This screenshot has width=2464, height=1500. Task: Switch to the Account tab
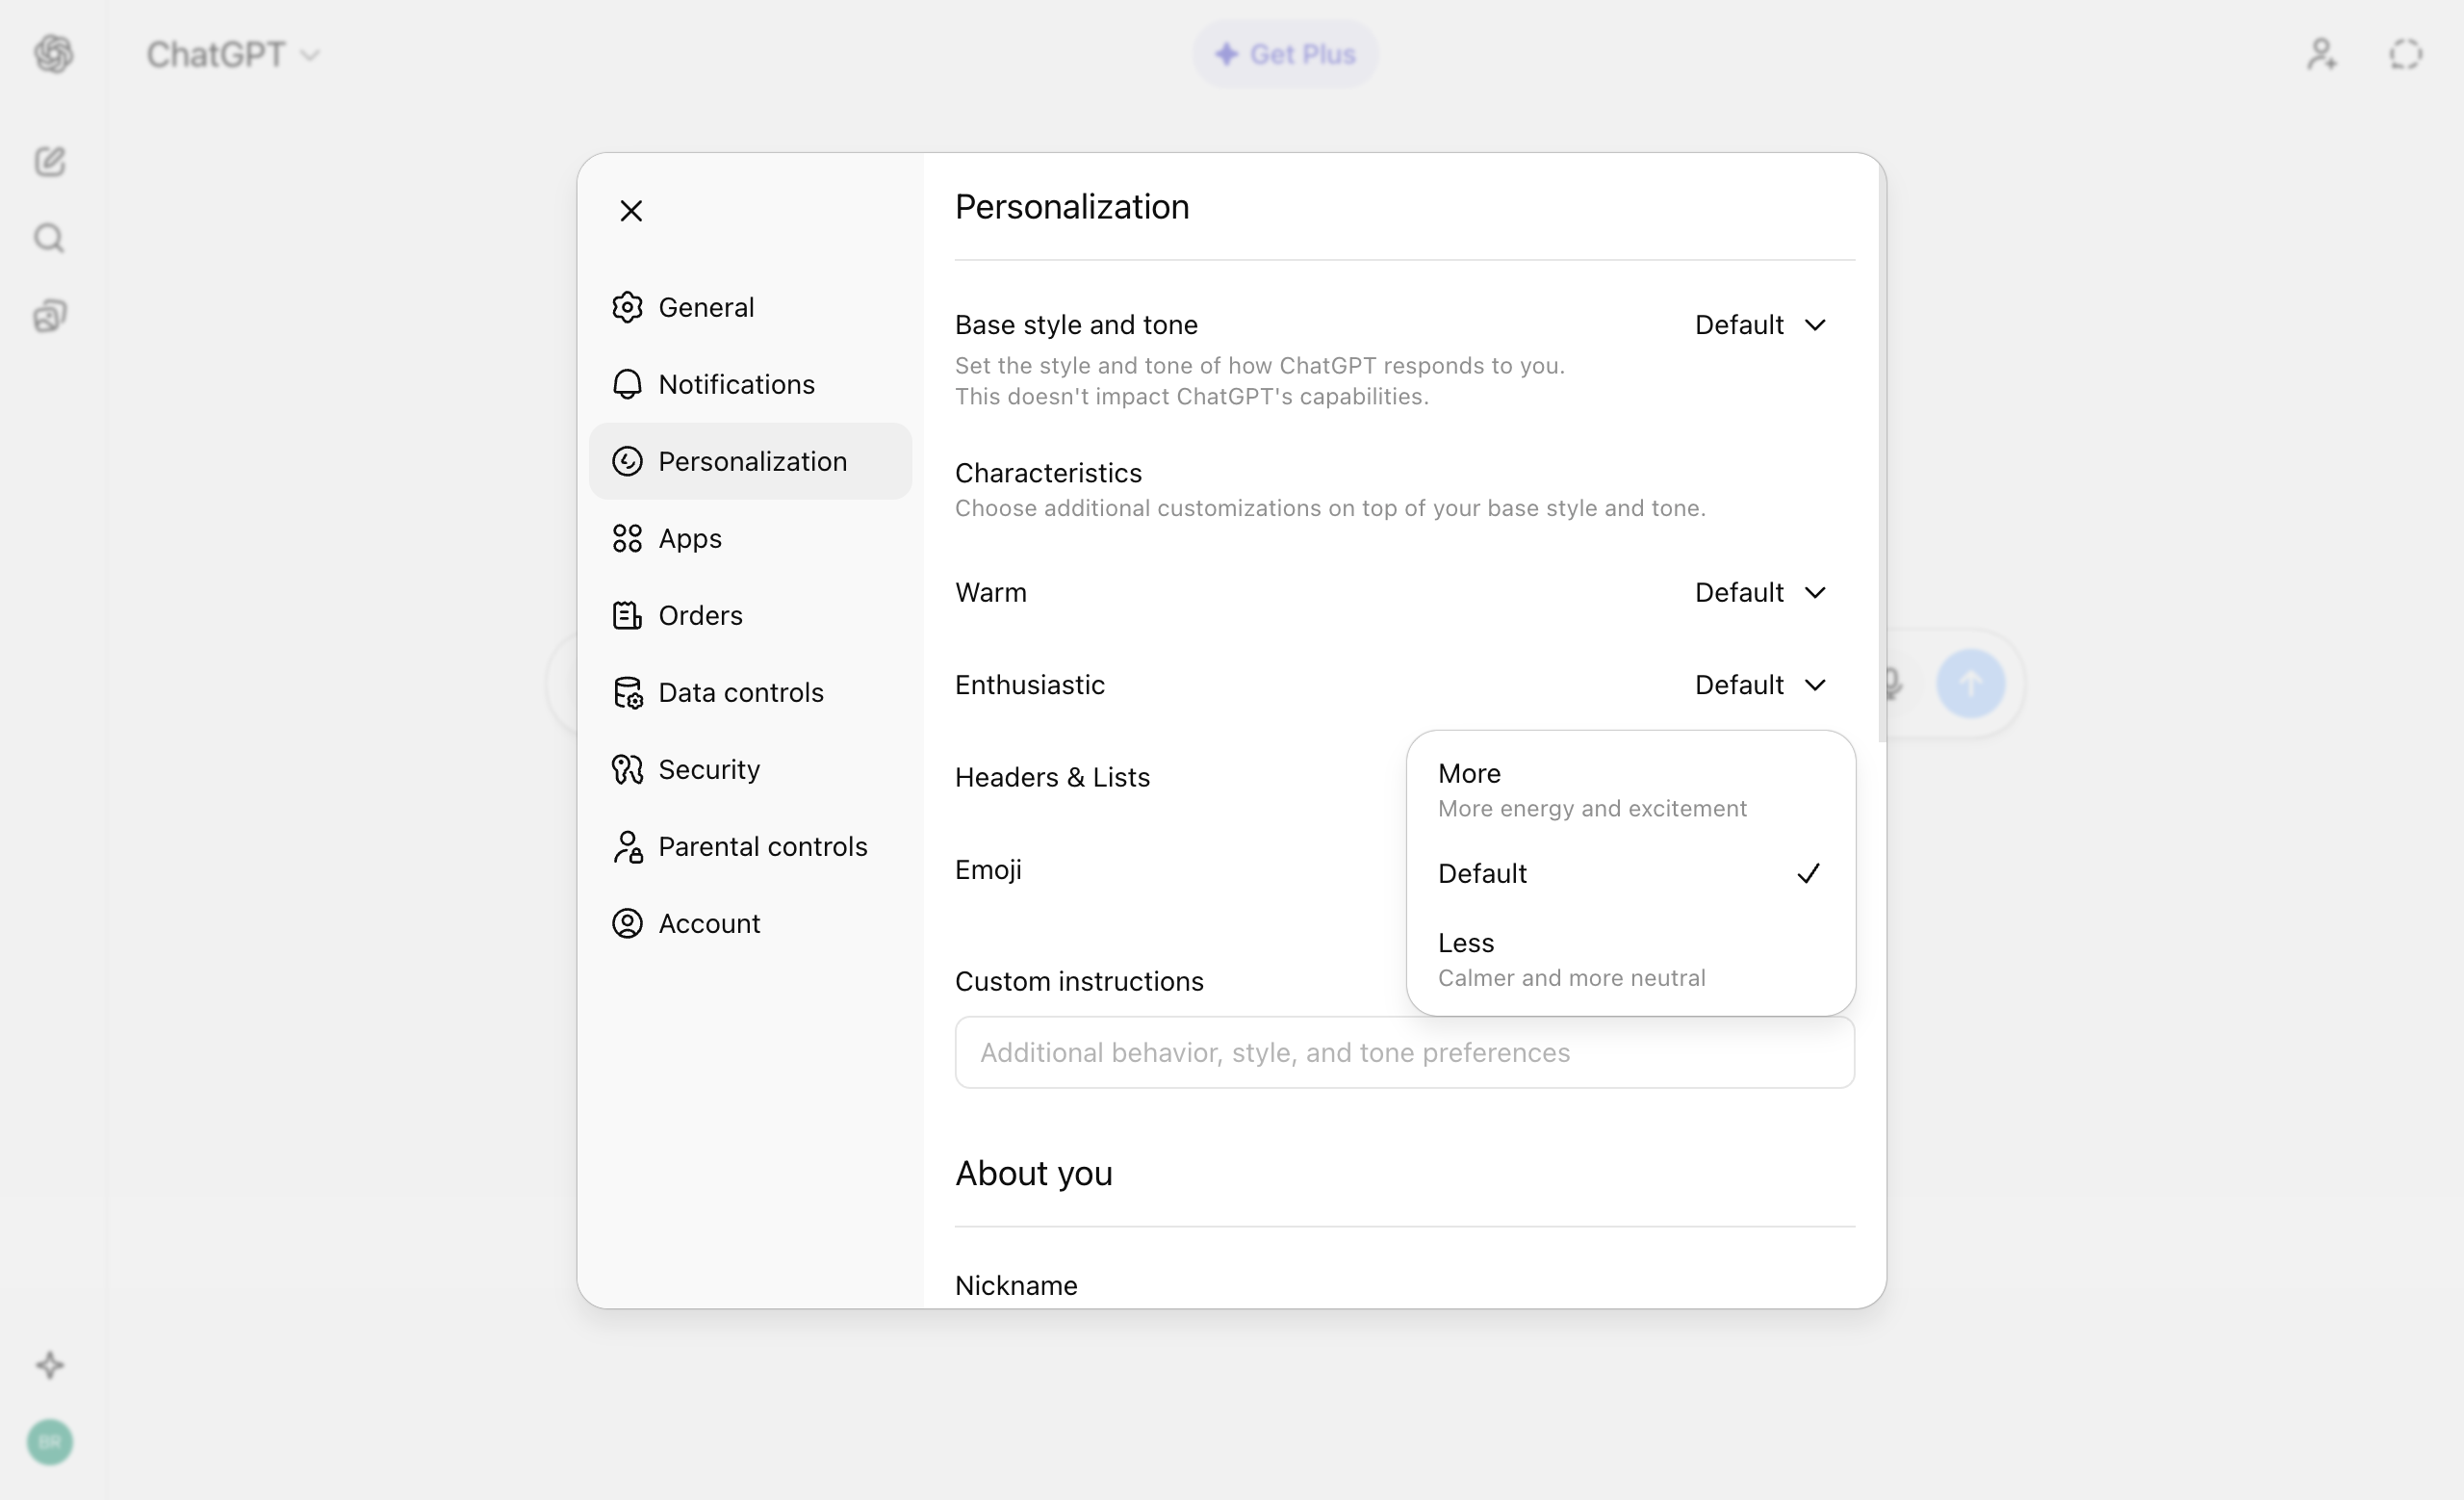750,923
